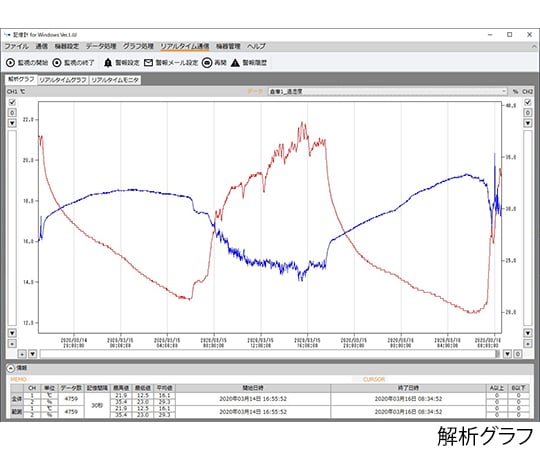This screenshot has width=540, height=450.
Task: Click down arrow under CH1 zero button
Action: tap(12, 123)
